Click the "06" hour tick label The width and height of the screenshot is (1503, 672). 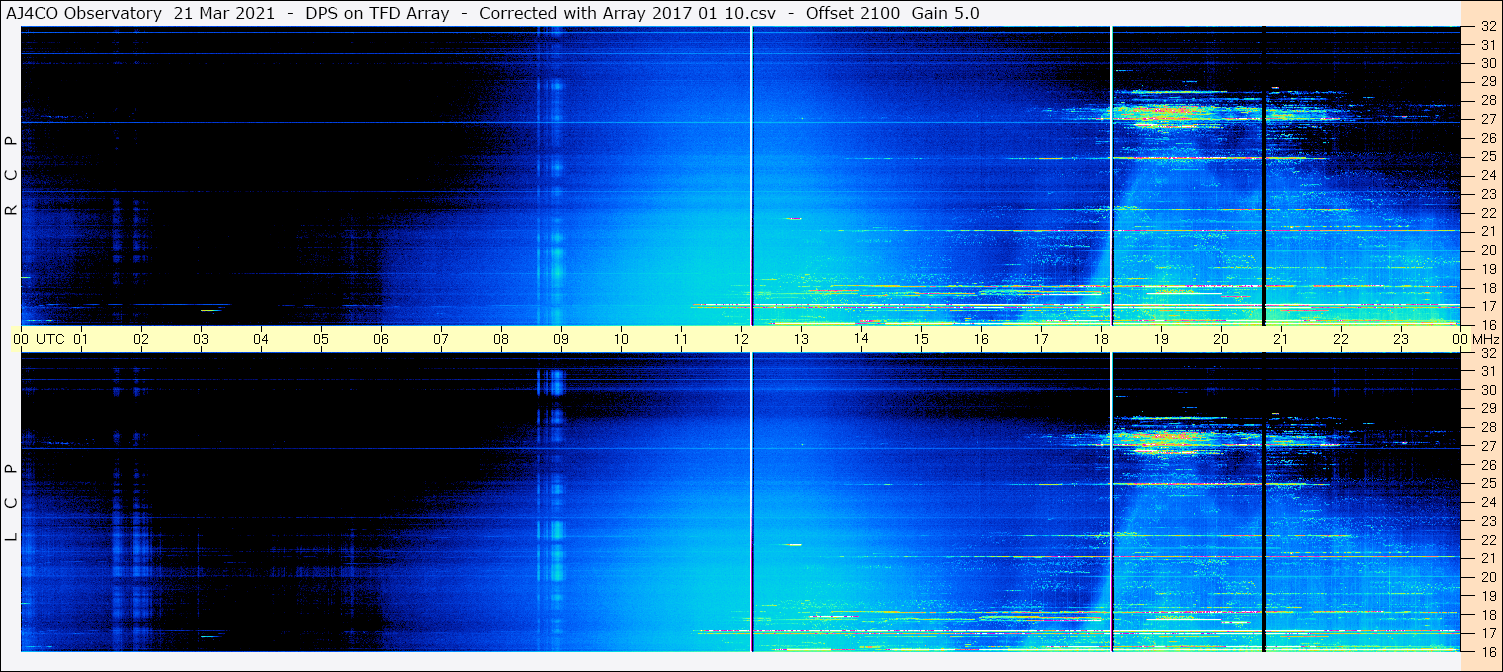381,339
